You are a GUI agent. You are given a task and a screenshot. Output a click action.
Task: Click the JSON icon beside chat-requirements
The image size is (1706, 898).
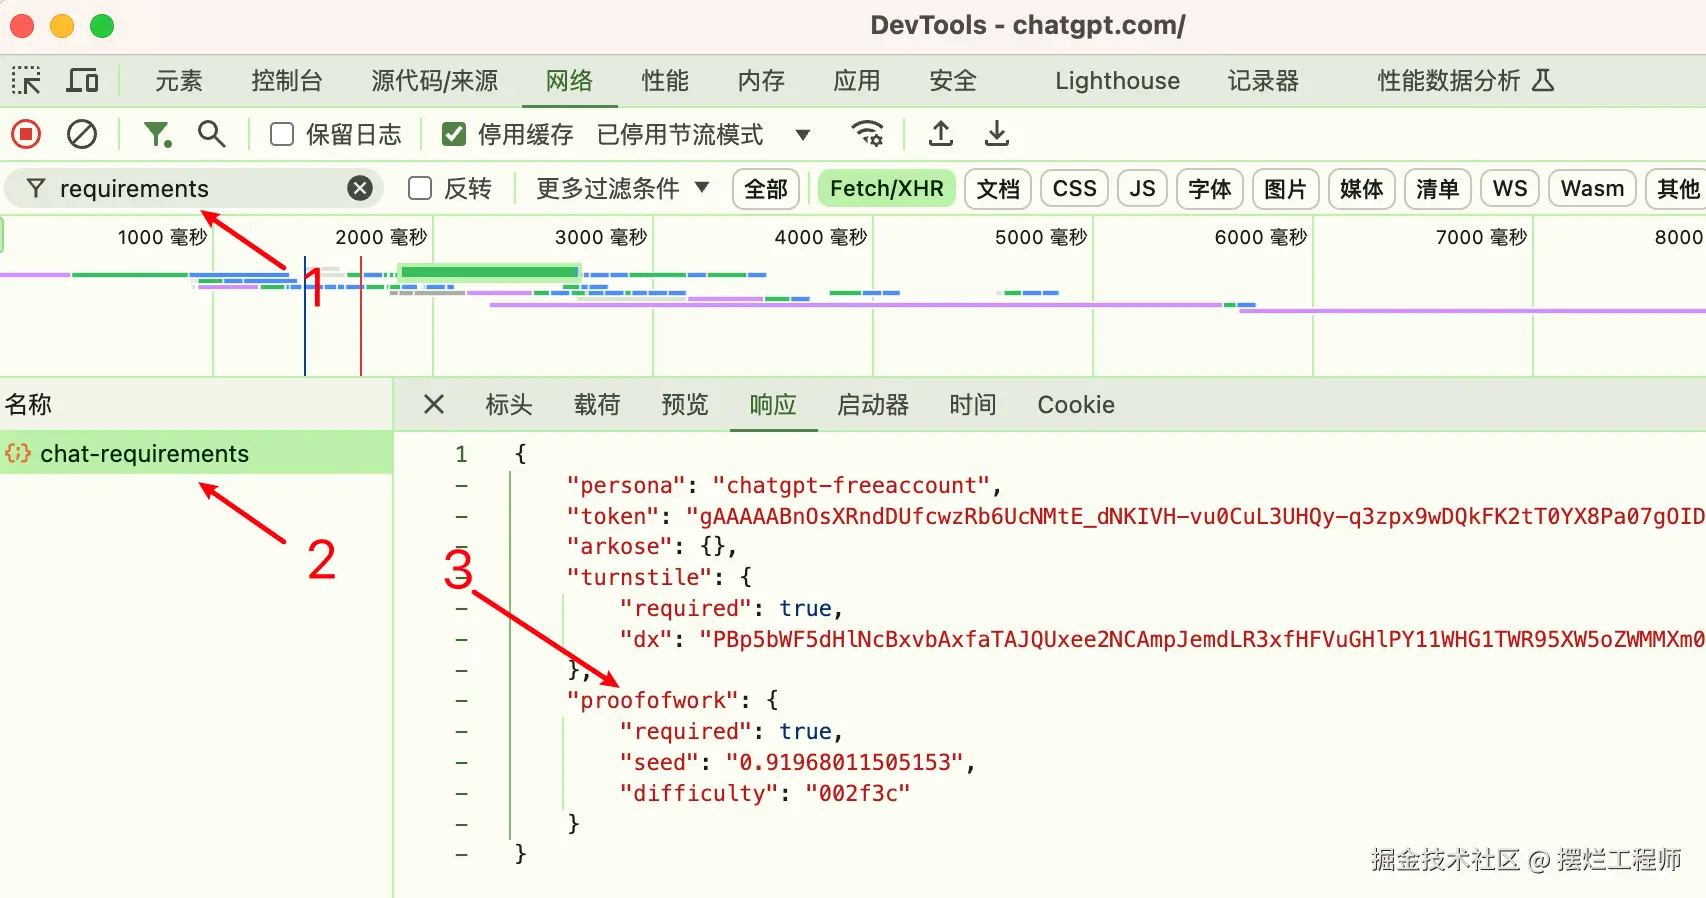[18, 453]
